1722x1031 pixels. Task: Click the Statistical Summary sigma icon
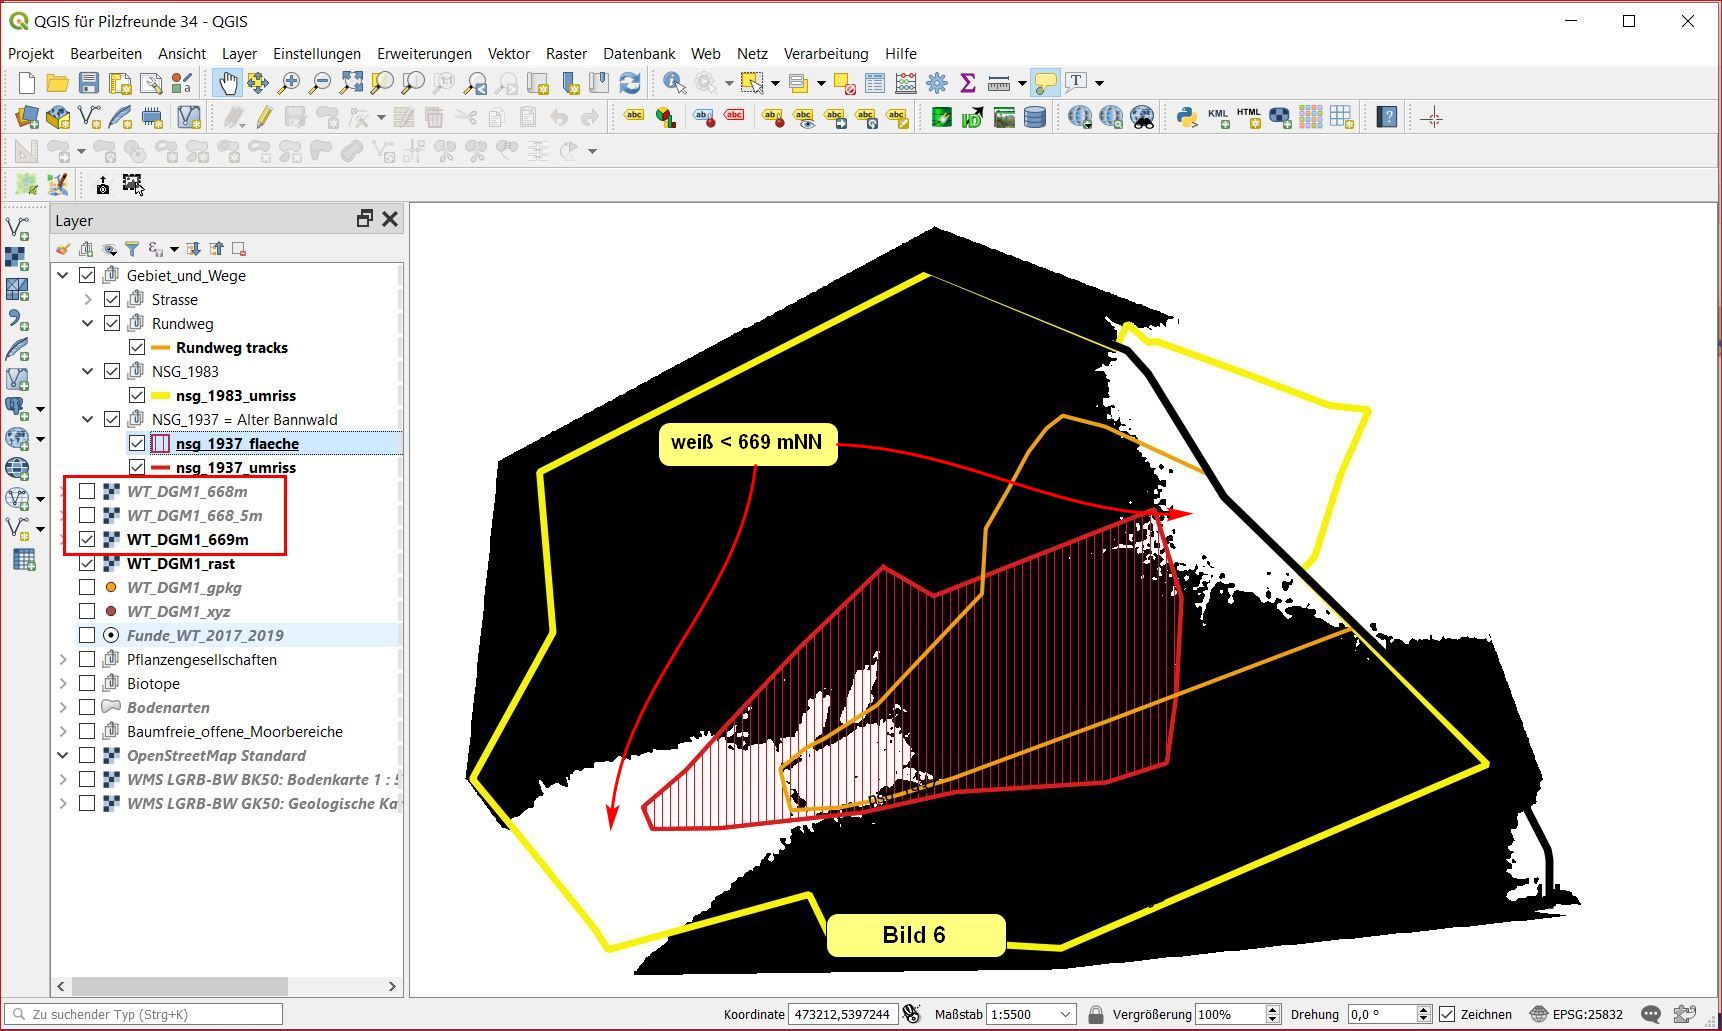coord(967,83)
